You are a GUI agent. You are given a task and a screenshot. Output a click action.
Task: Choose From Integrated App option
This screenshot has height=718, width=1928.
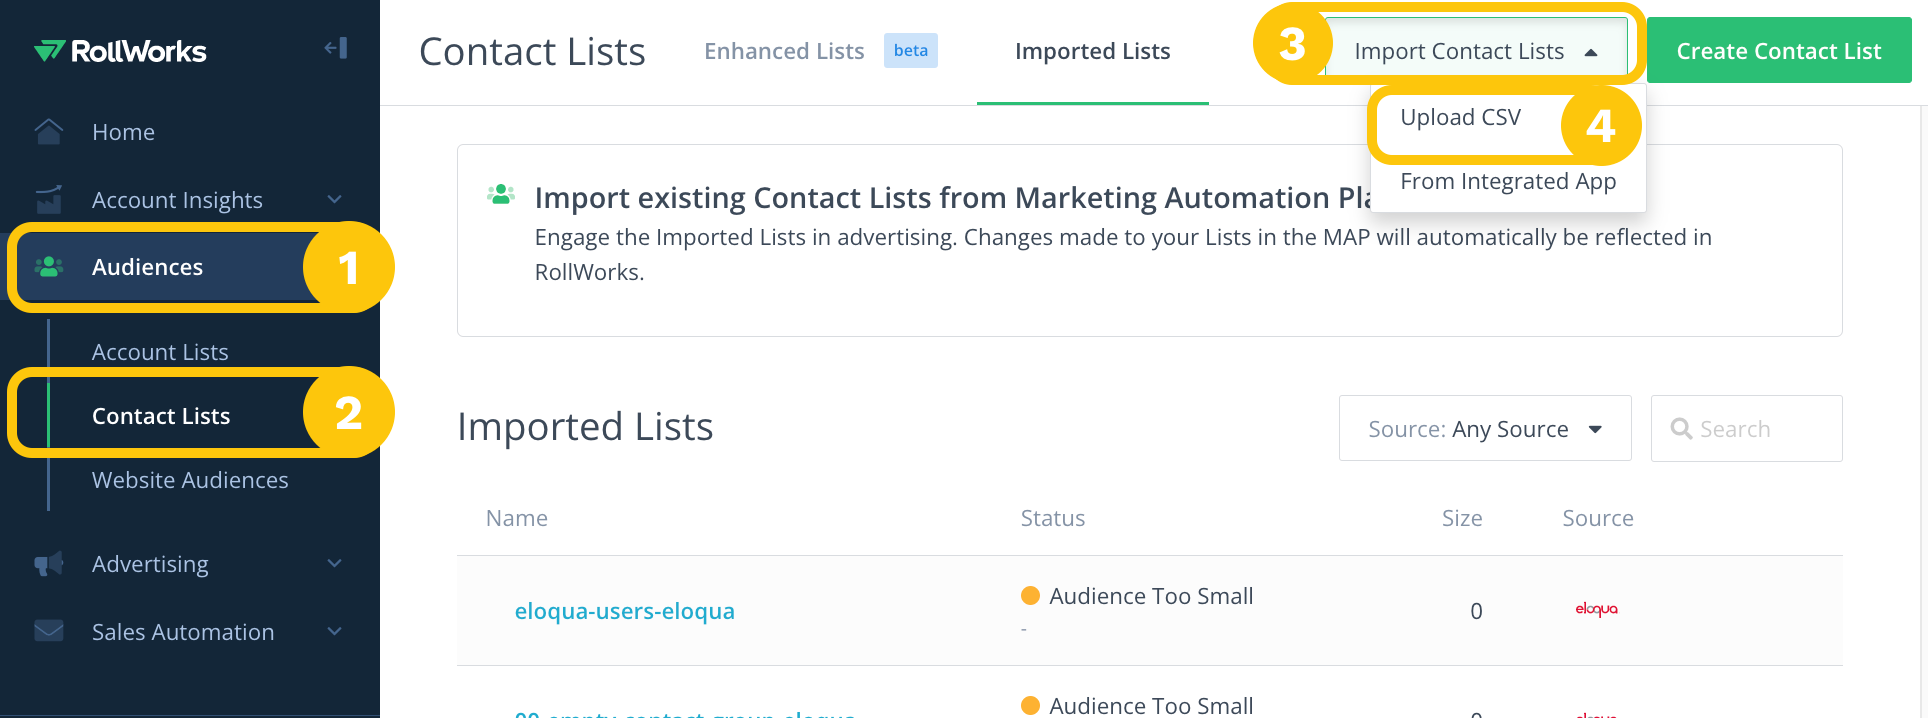point(1508,181)
